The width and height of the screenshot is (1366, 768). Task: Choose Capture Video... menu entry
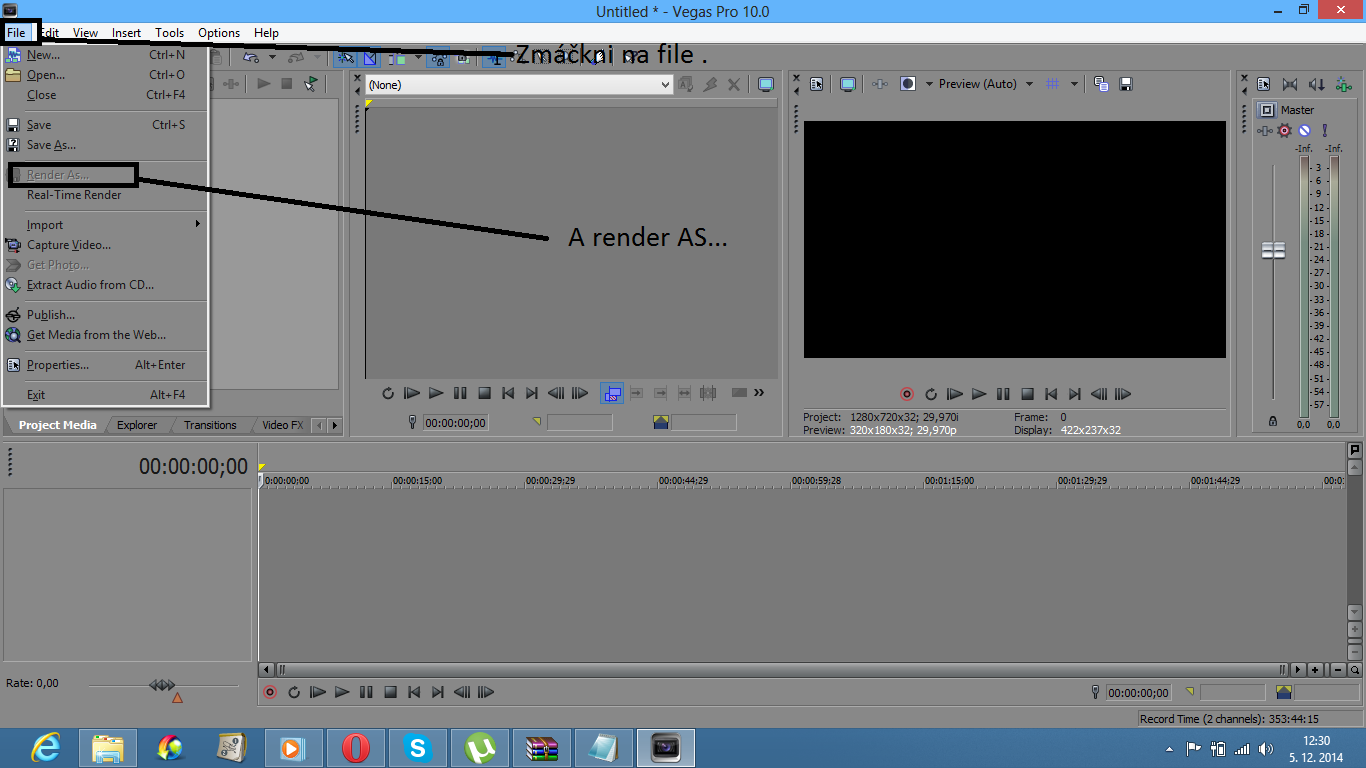point(105,245)
